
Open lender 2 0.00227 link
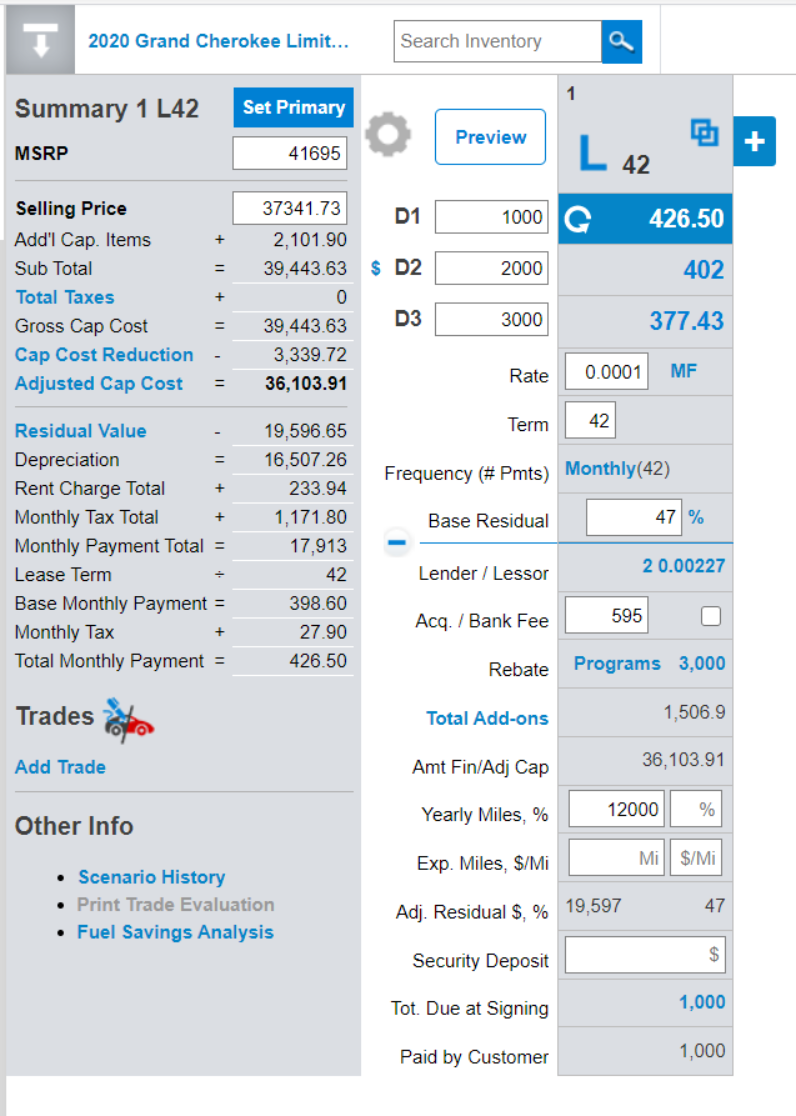684,566
